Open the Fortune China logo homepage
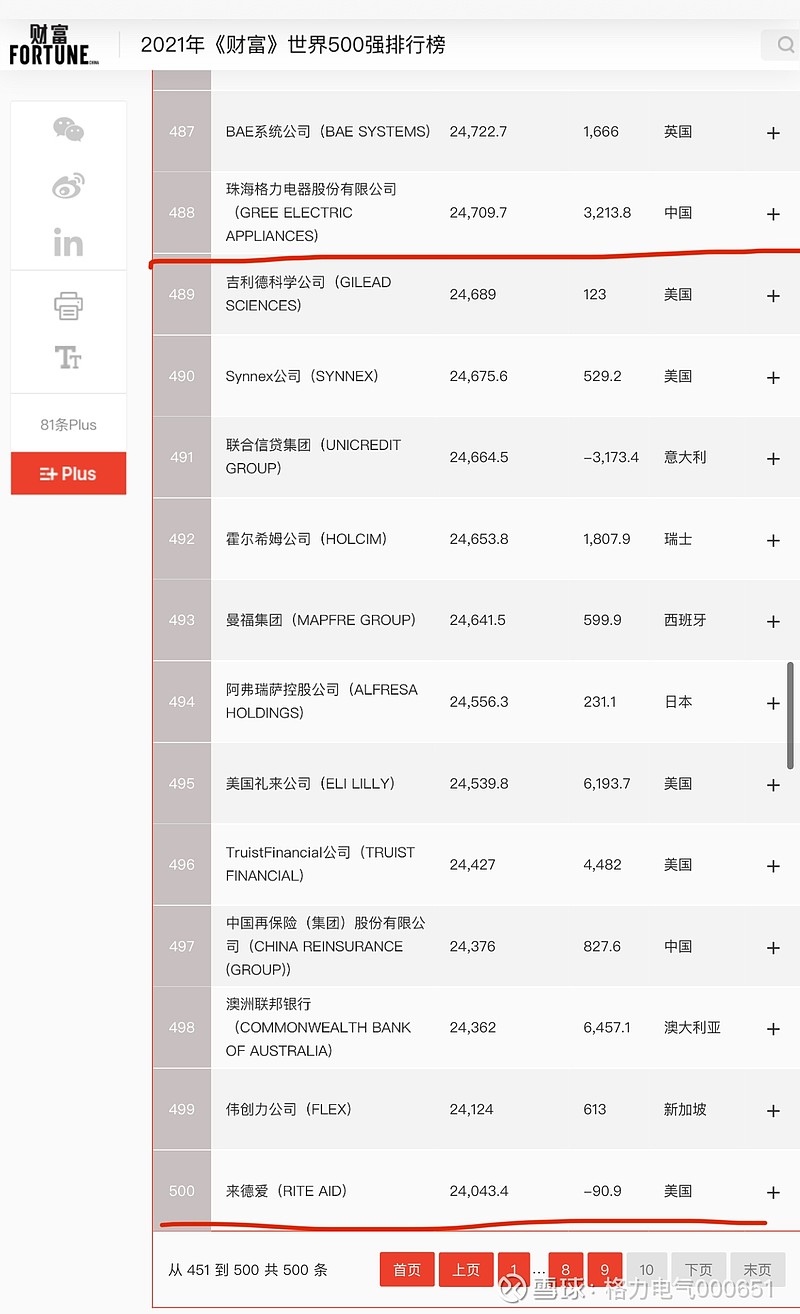 pos(54,45)
